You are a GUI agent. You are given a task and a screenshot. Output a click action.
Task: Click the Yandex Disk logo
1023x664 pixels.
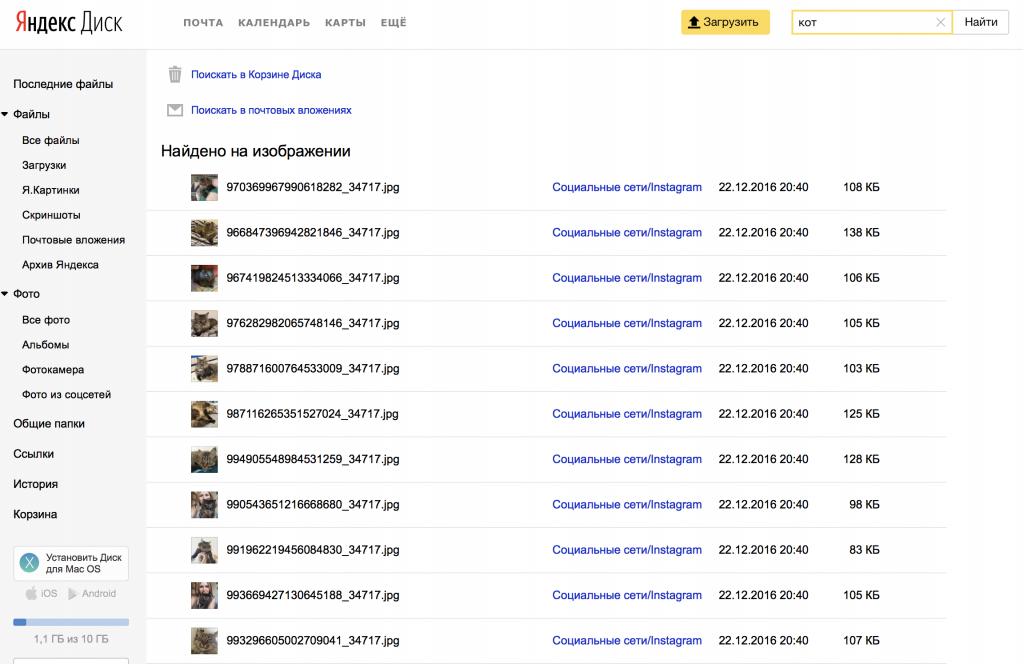click(x=69, y=23)
